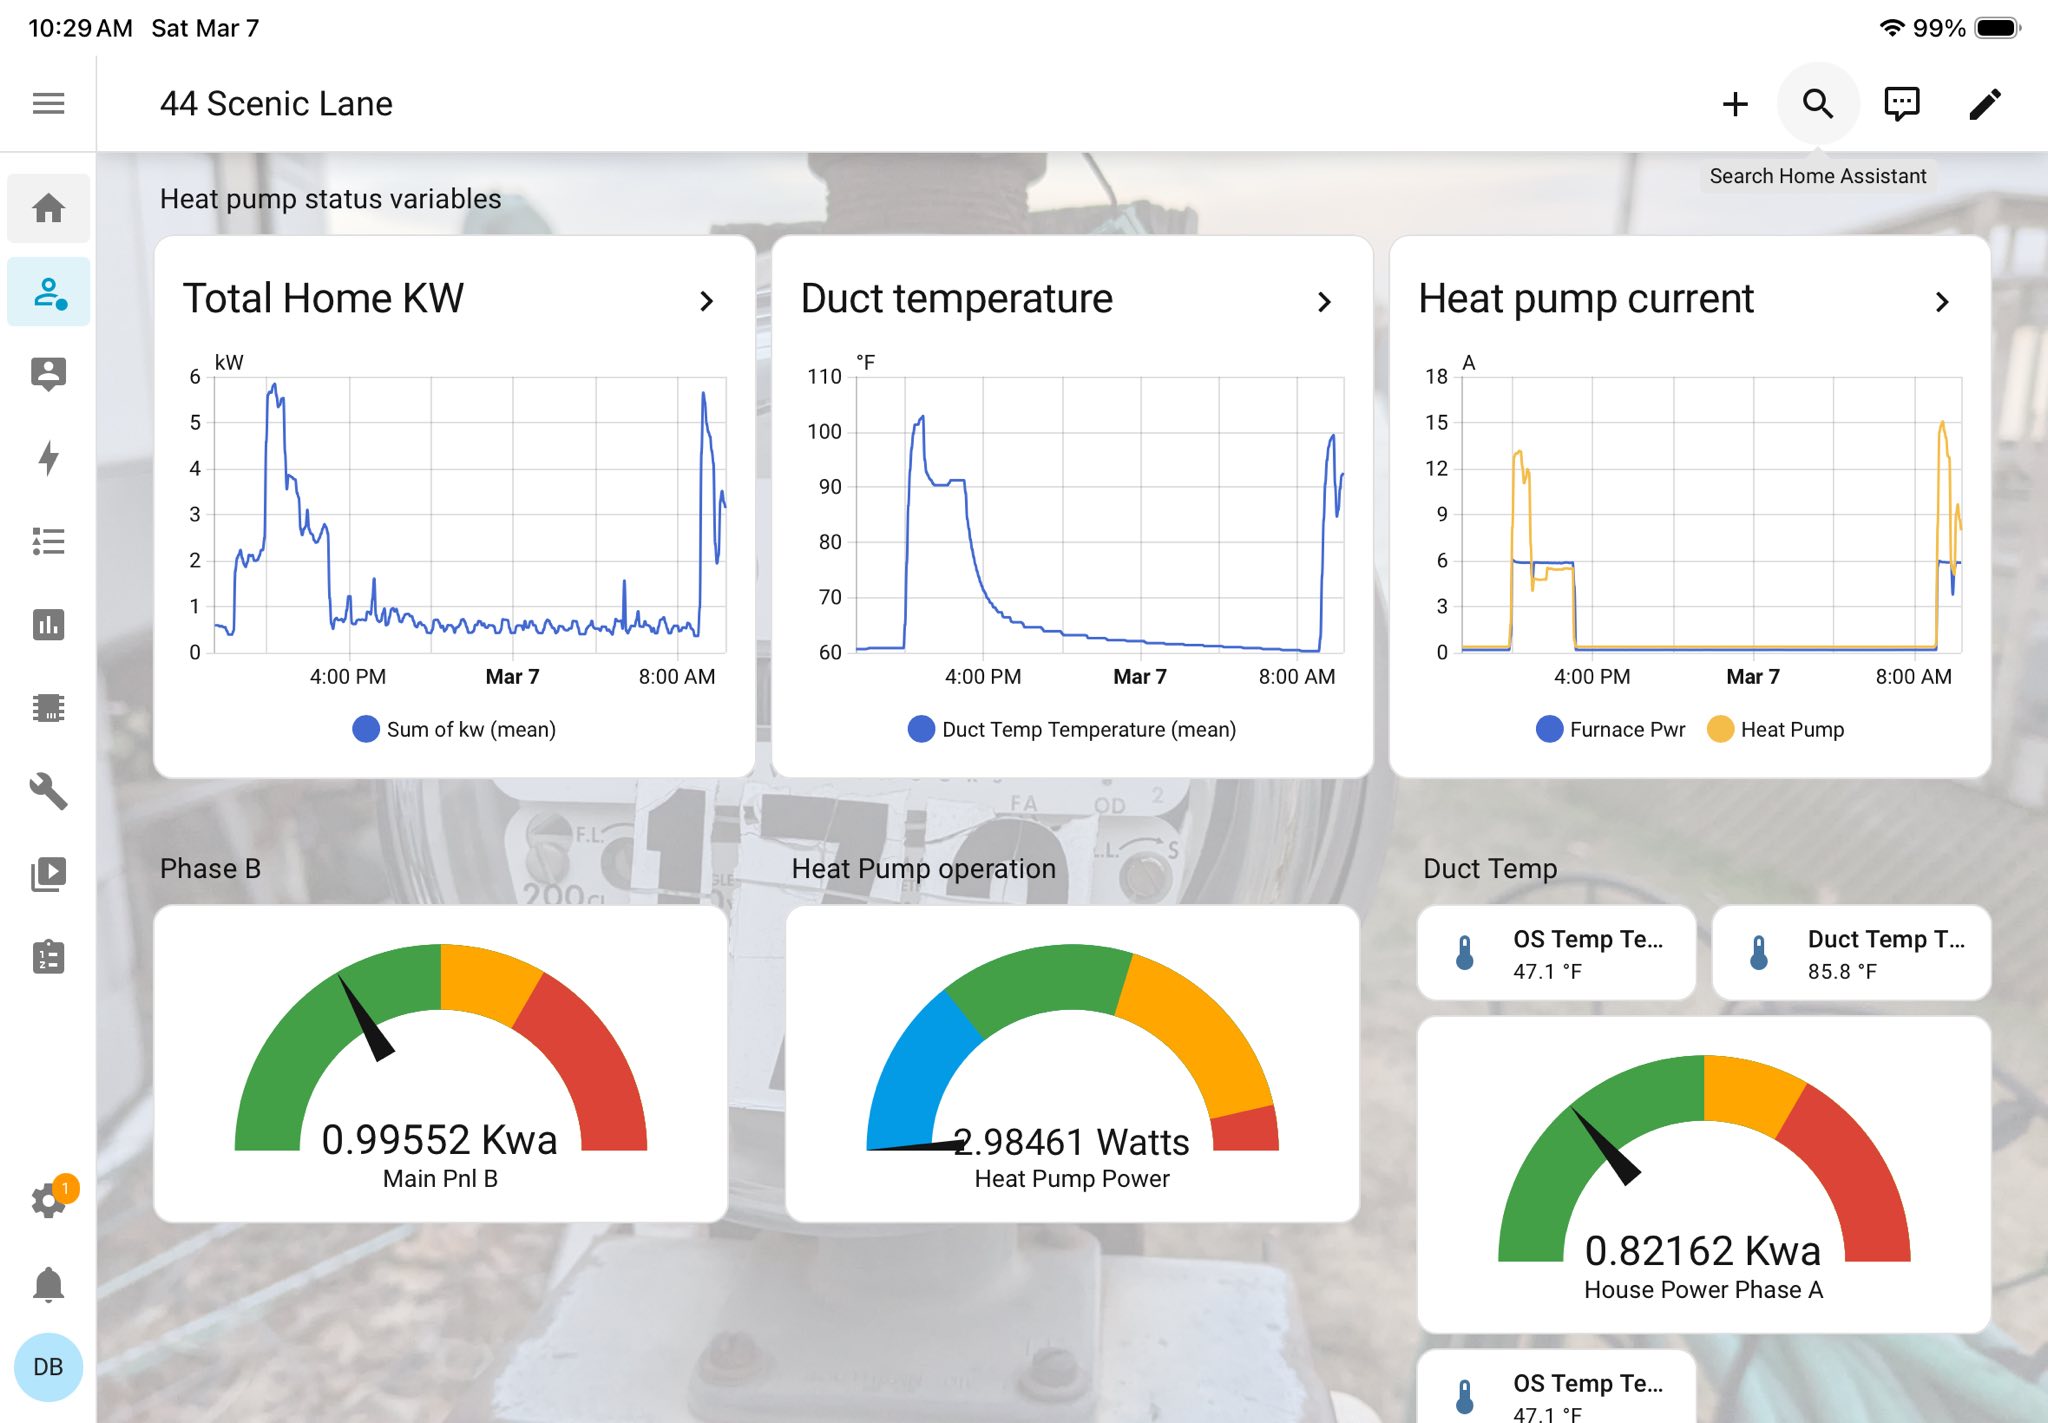
Task: Click the Heat pump status variables heading
Action: coord(330,199)
